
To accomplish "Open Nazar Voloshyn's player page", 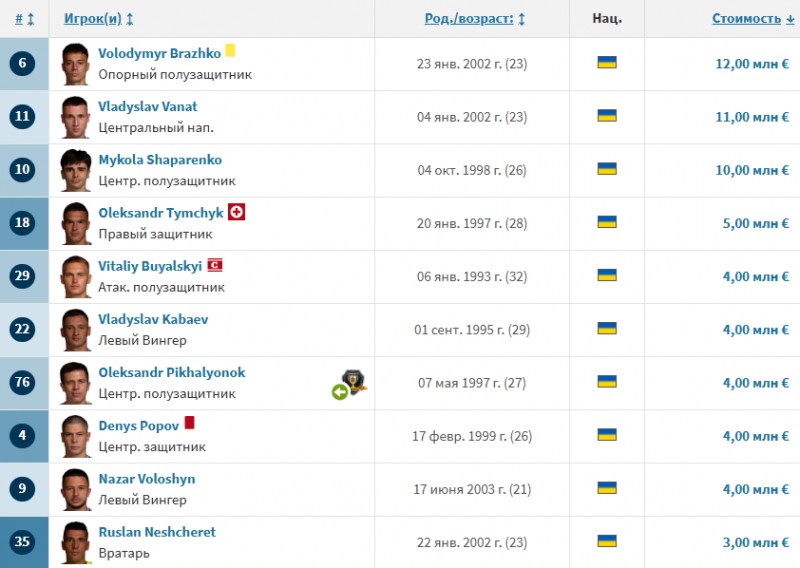I will (x=146, y=479).
